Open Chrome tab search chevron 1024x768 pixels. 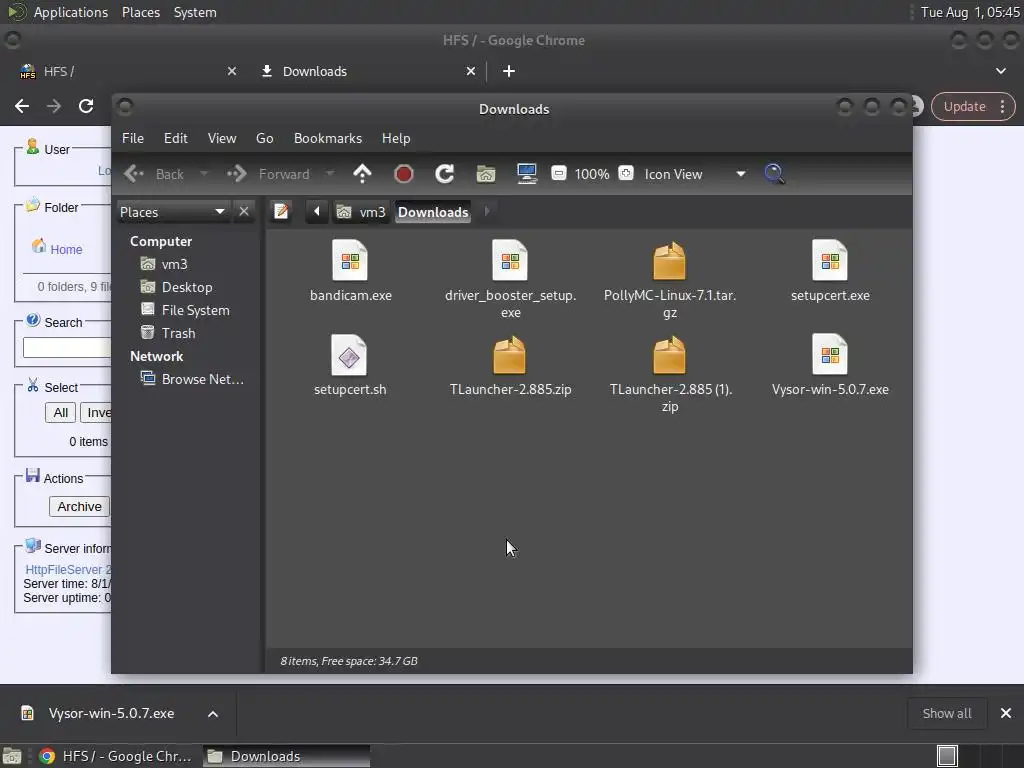1000,71
